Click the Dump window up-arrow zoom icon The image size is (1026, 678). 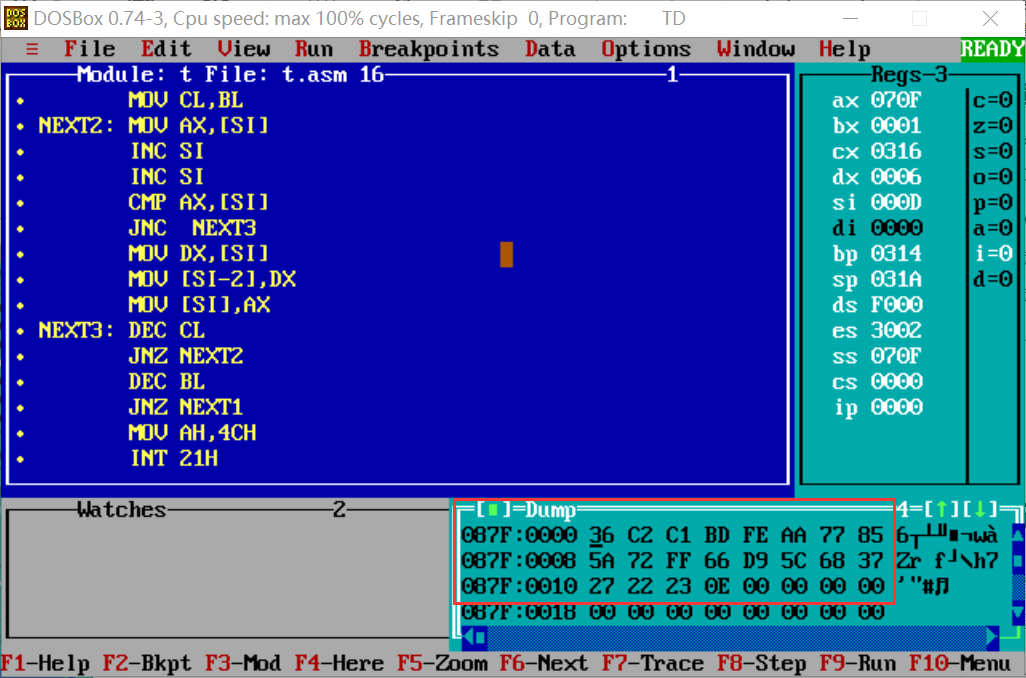tap(941, 509)
